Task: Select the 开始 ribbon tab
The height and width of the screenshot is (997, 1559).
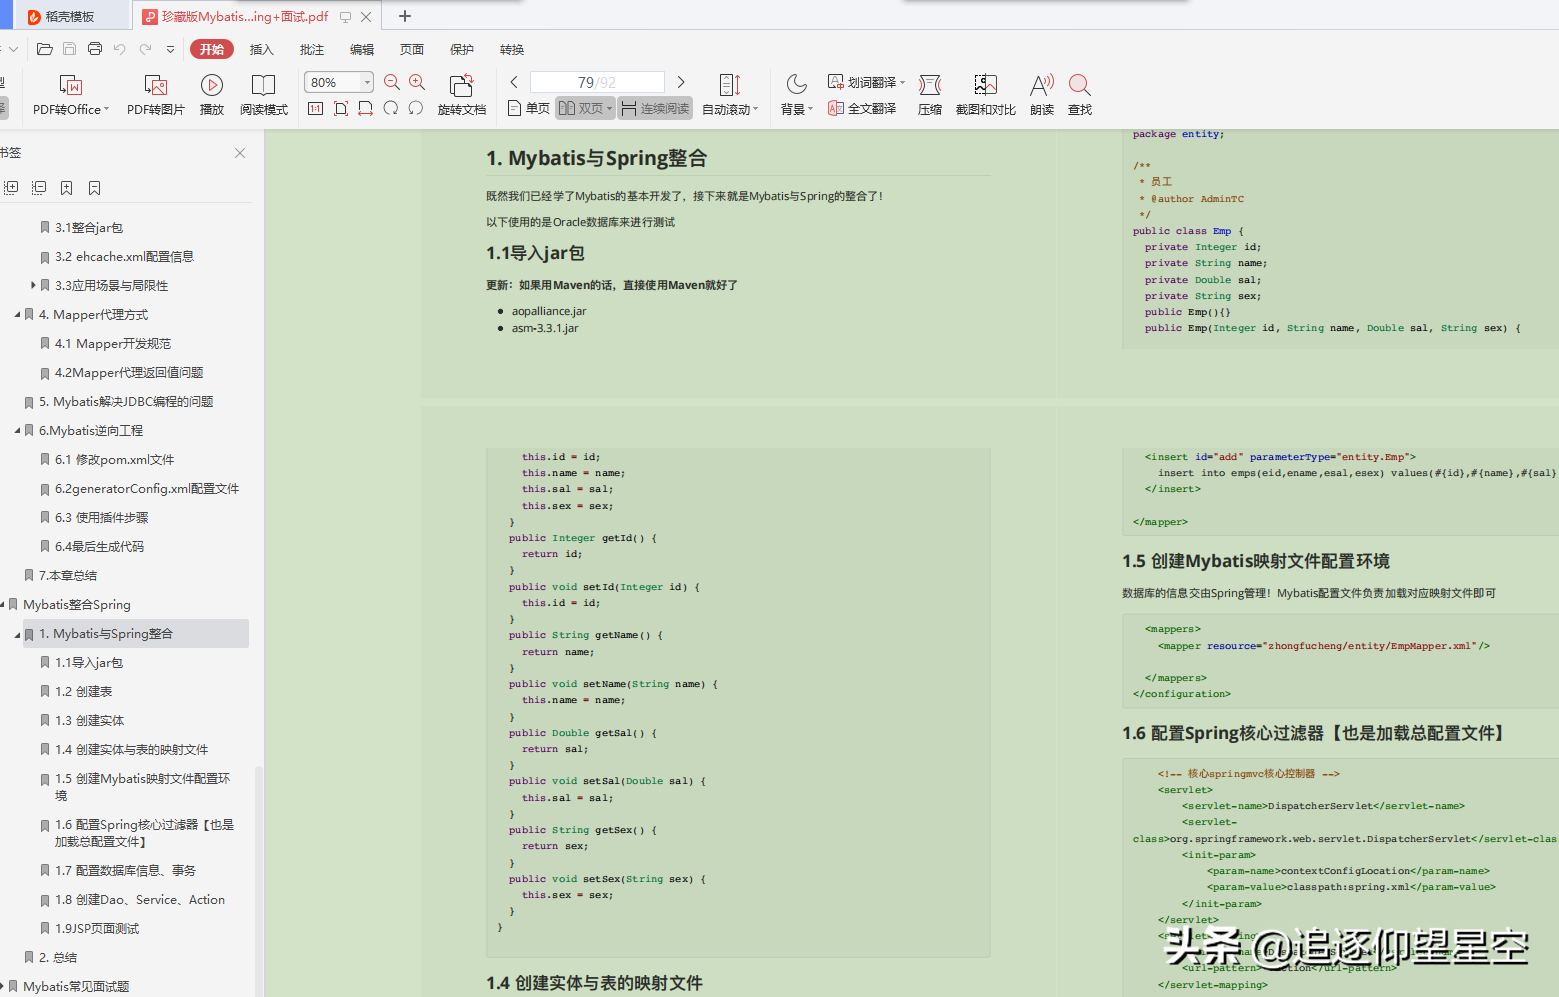Action: coord(212,49)
